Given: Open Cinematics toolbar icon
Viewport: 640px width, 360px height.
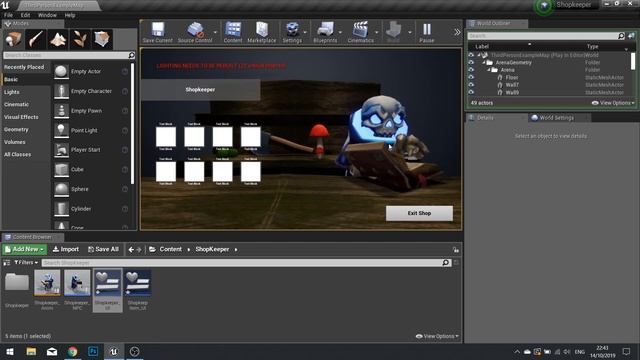Looking at the screenshot, I should click(361, 32).
